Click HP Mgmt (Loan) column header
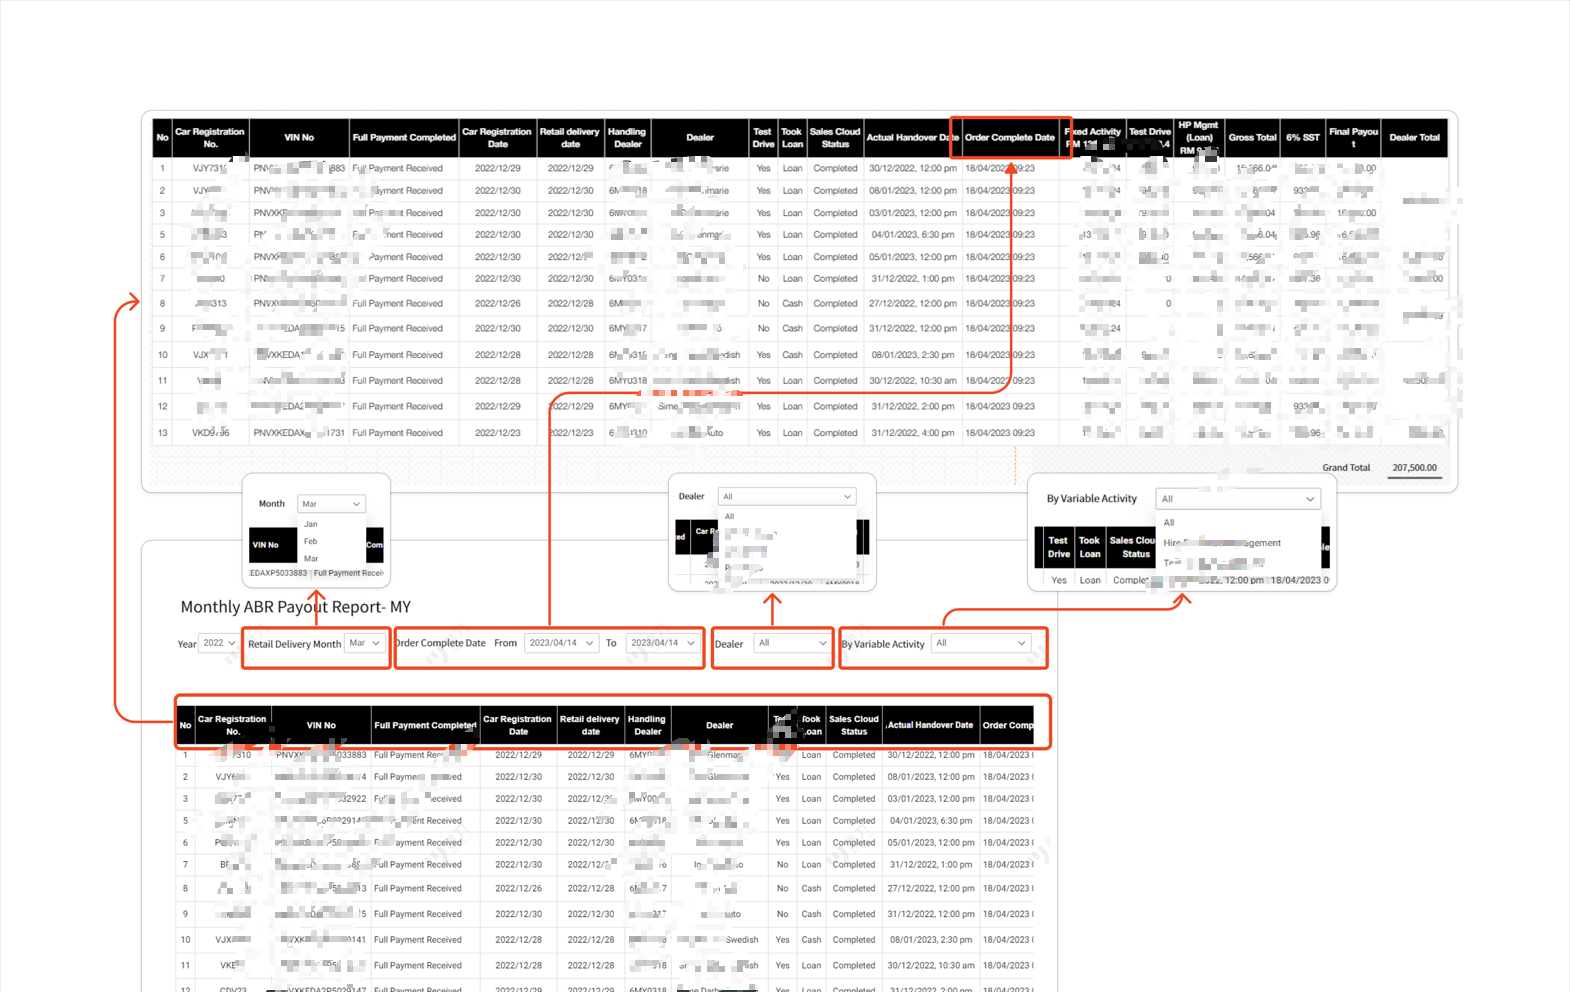1570x992 pixels. coord(1198,138)
